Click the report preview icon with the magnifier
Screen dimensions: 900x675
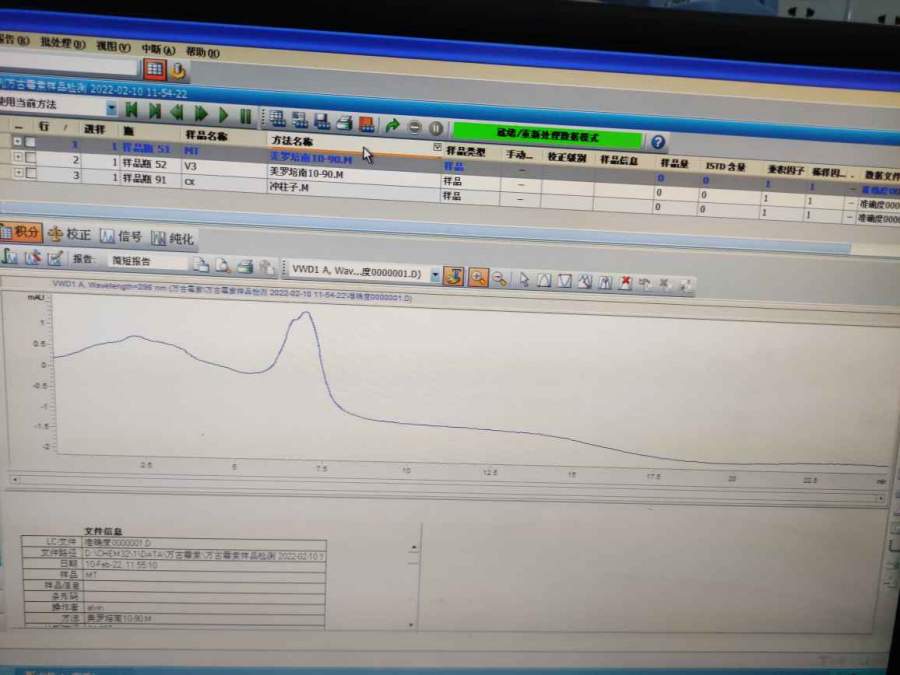pyautogui.click(x=222, y=266)
